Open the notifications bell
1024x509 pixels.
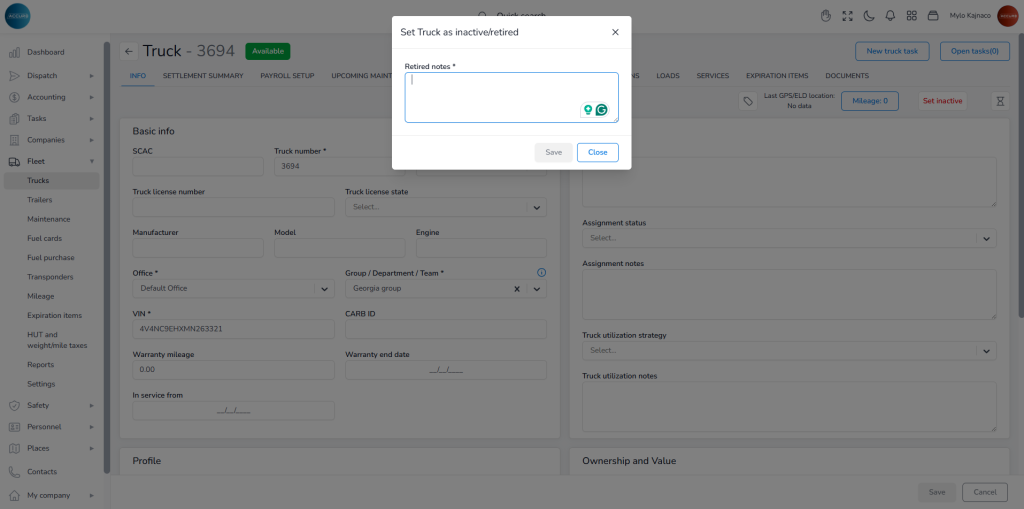click(x=890, y=16)
